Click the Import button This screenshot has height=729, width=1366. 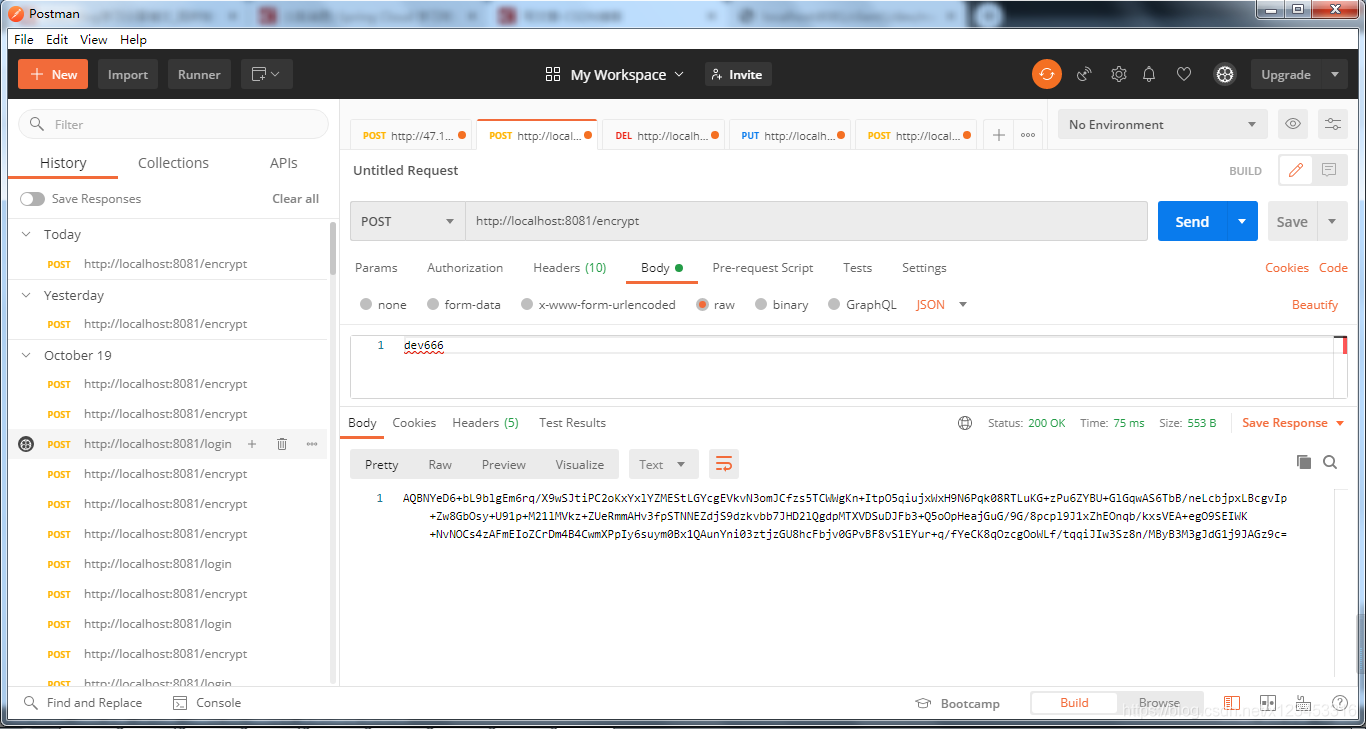click(x=128, y=74)
